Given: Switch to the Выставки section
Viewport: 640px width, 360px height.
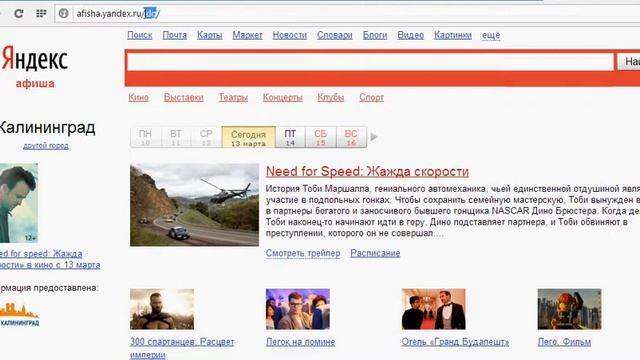Looking at the screenshot, I should 183,98.
